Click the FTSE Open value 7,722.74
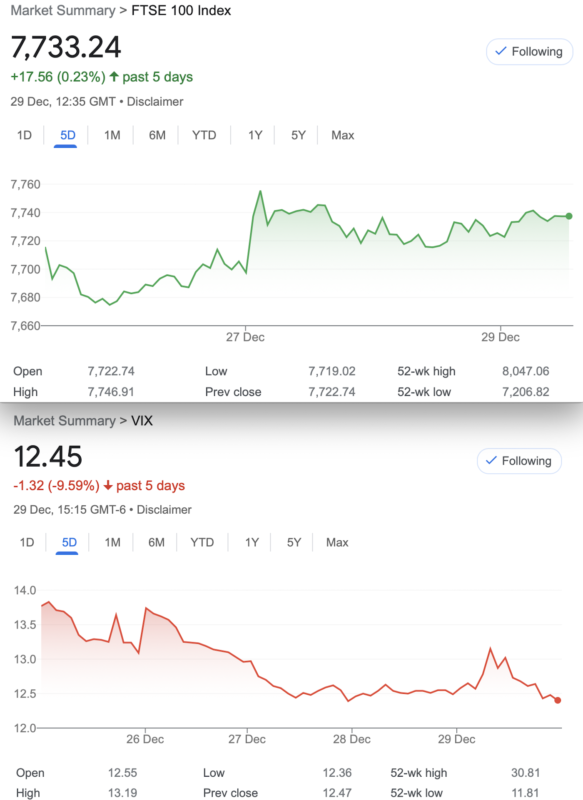The height and width of the screenshot is (800, 583). click(x=111, y=371)
